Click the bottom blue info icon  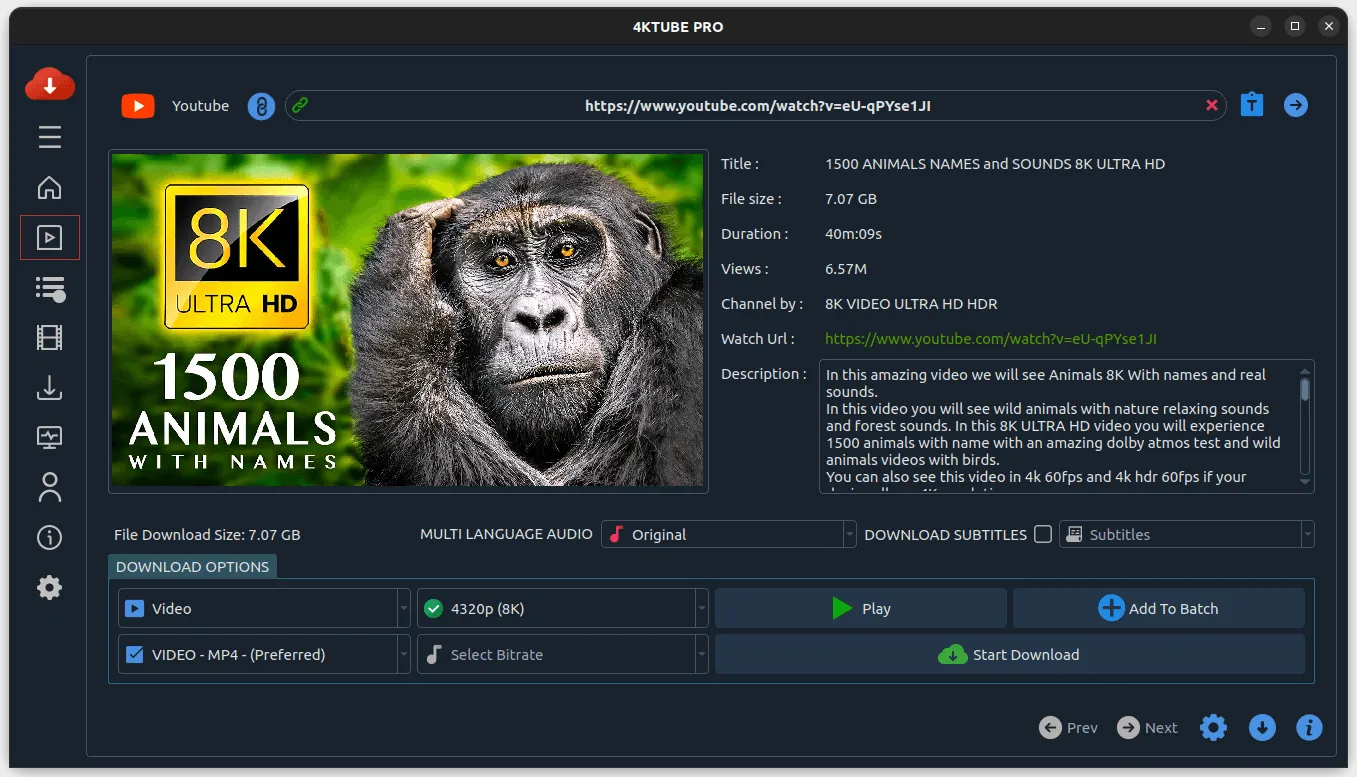point(1309,728)
